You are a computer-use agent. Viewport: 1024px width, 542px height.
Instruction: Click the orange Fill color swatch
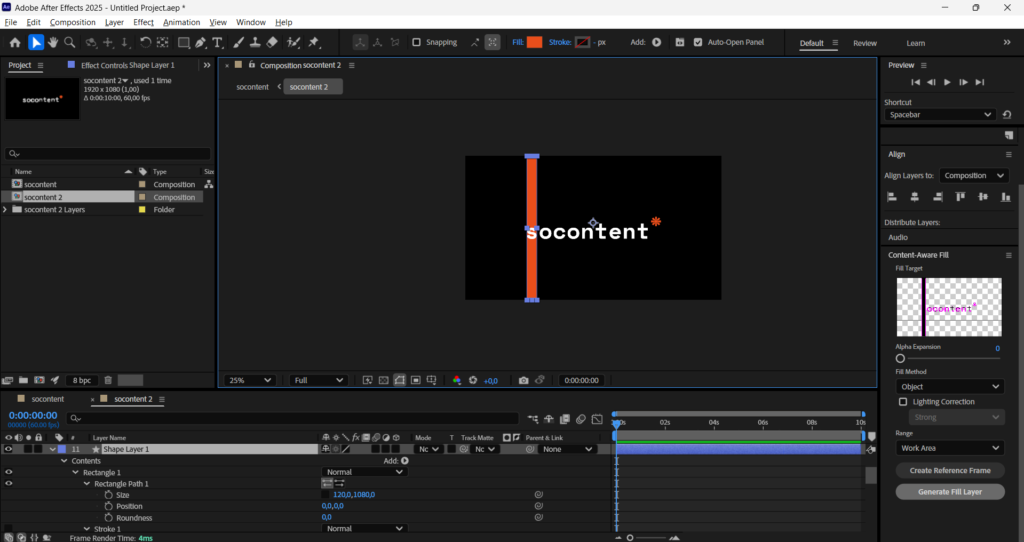click(x=534, y=42)
